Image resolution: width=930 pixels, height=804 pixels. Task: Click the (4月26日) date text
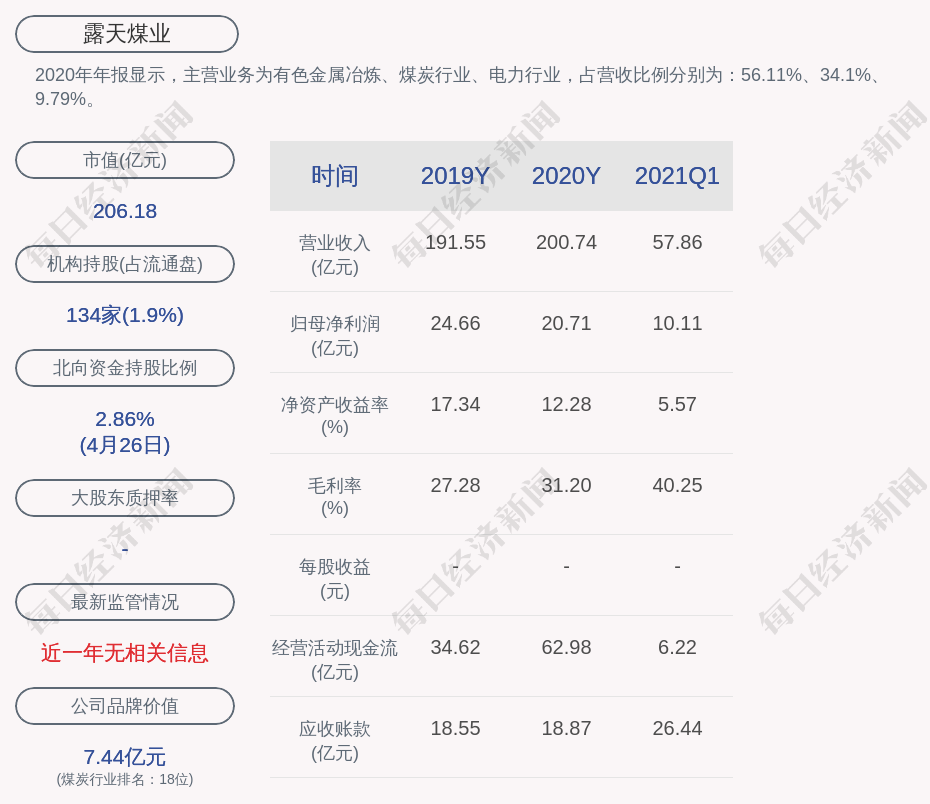[125, 445]
